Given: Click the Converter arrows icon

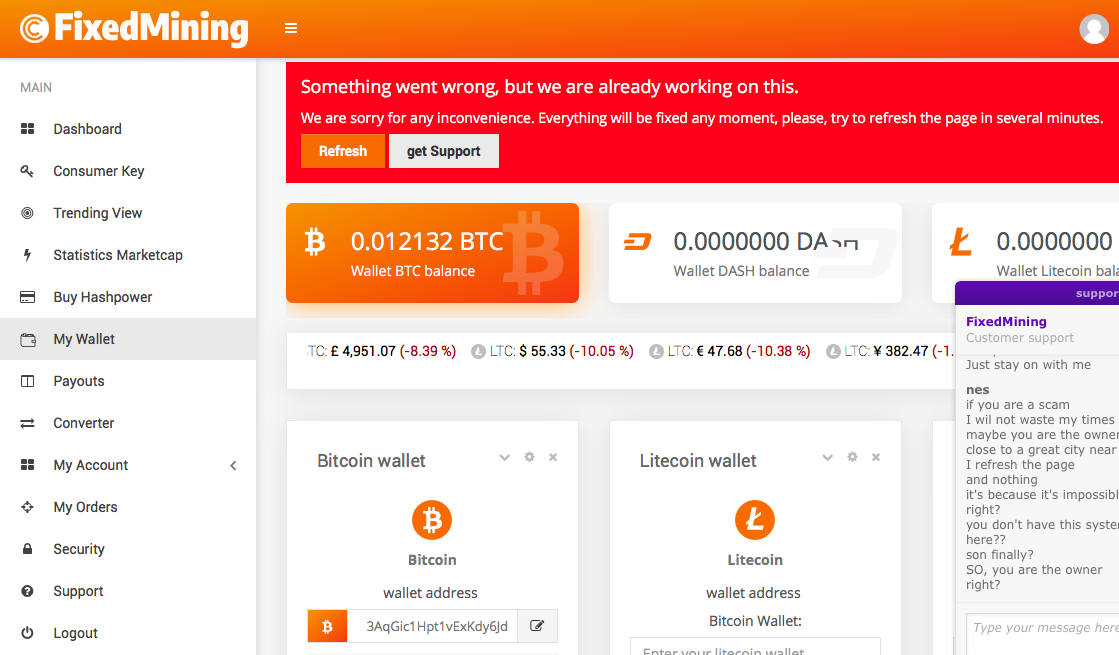Looking at the screenshot, I should point(27,424).
